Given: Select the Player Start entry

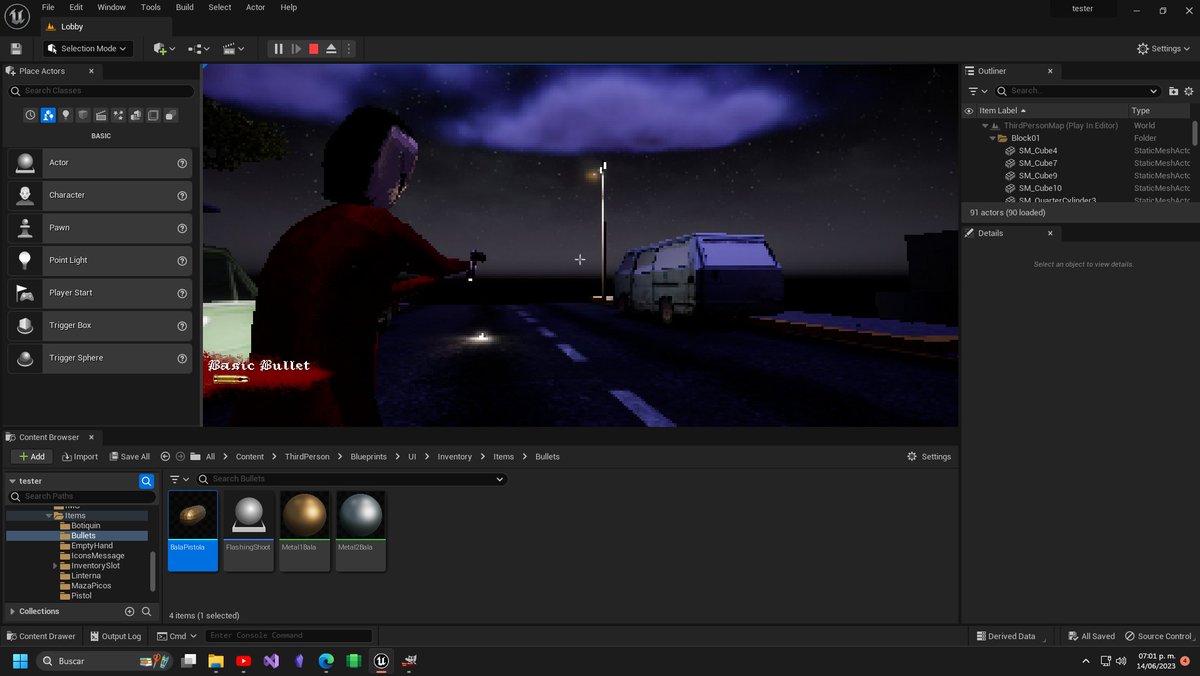Looking at the screenshot, I should pyautogui.click(x=100, y=293).
